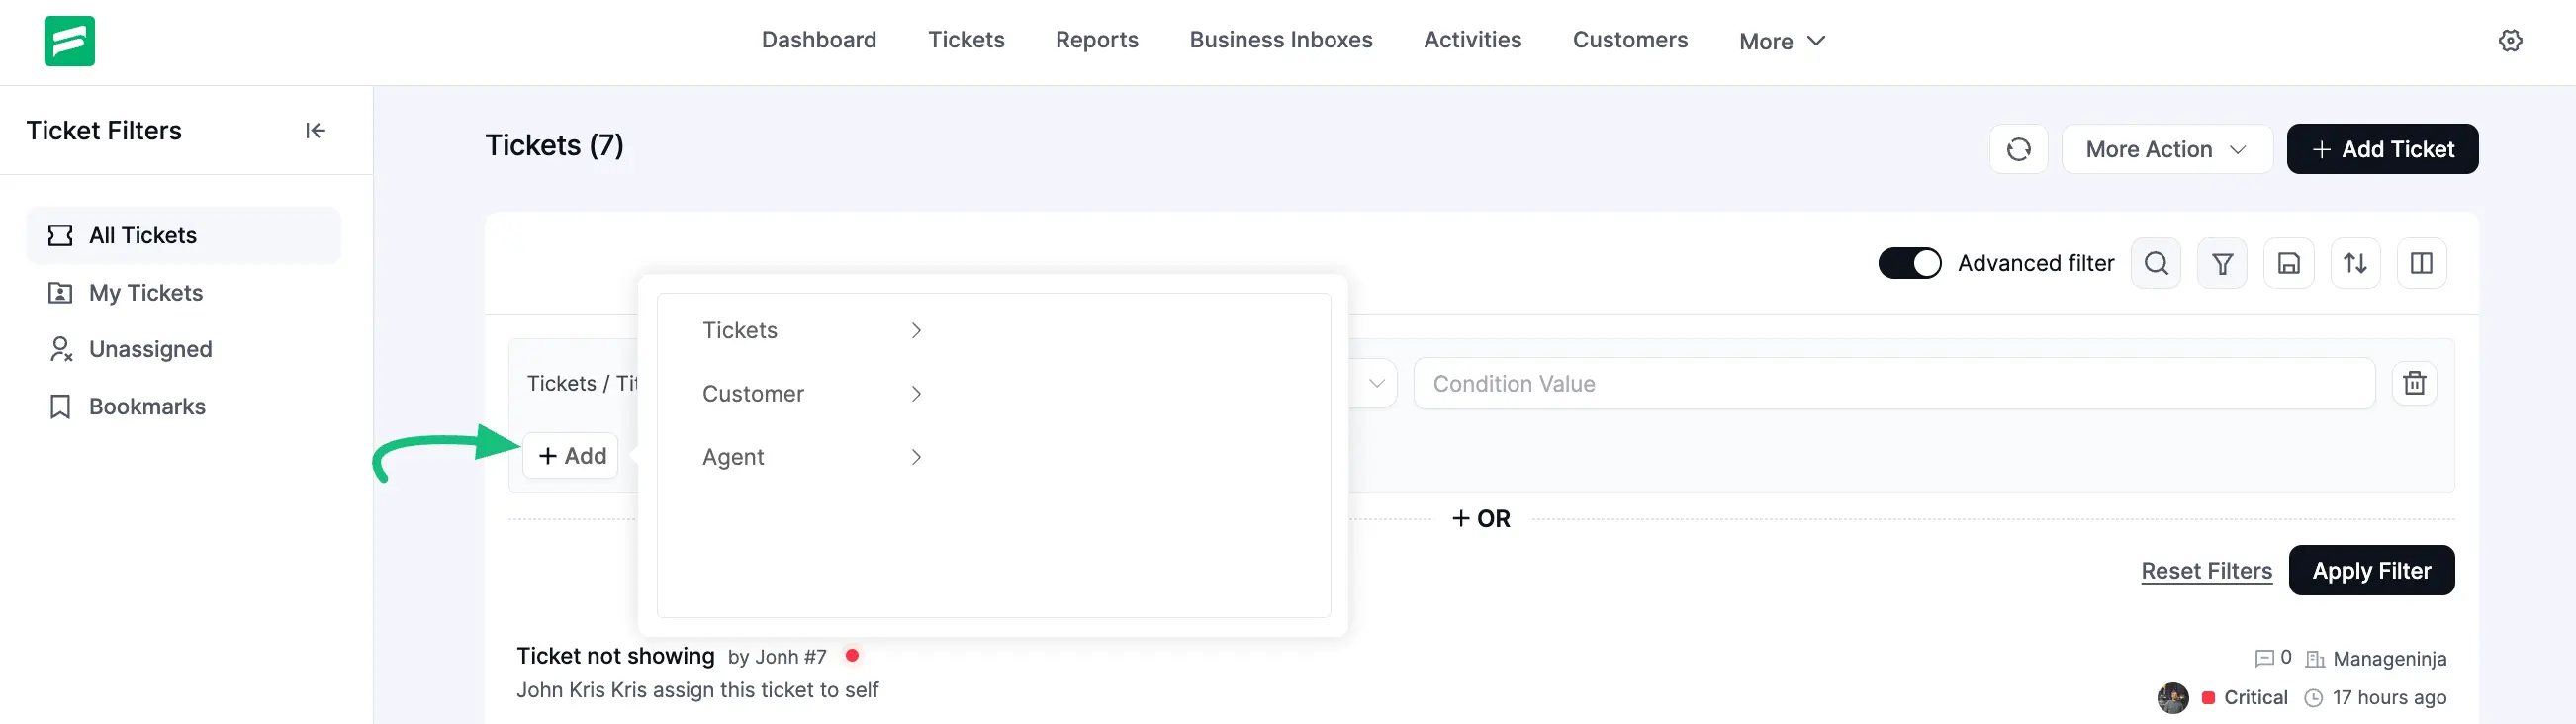Image resolution: width=2576 pixels, height=724 pixels.
Task: Expand the Tickets filter category
Action: [x=811, y=330]
